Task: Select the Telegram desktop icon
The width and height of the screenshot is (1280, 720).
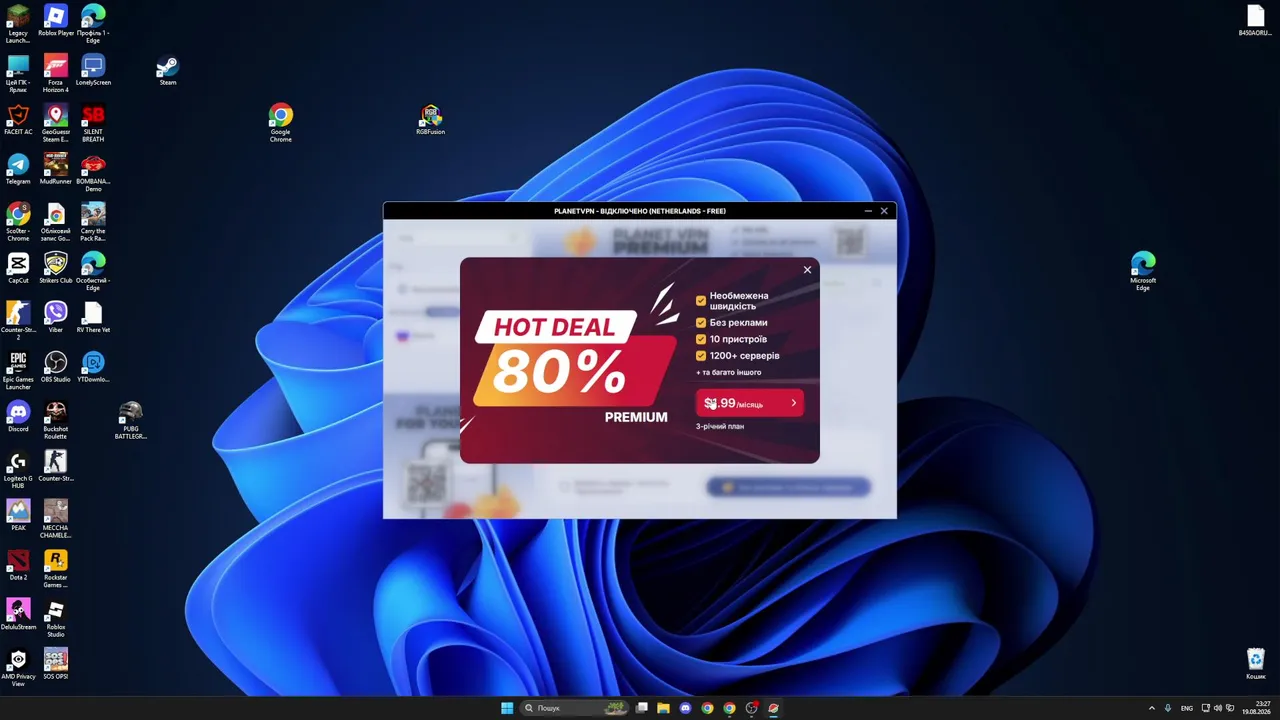Action: 18,169
